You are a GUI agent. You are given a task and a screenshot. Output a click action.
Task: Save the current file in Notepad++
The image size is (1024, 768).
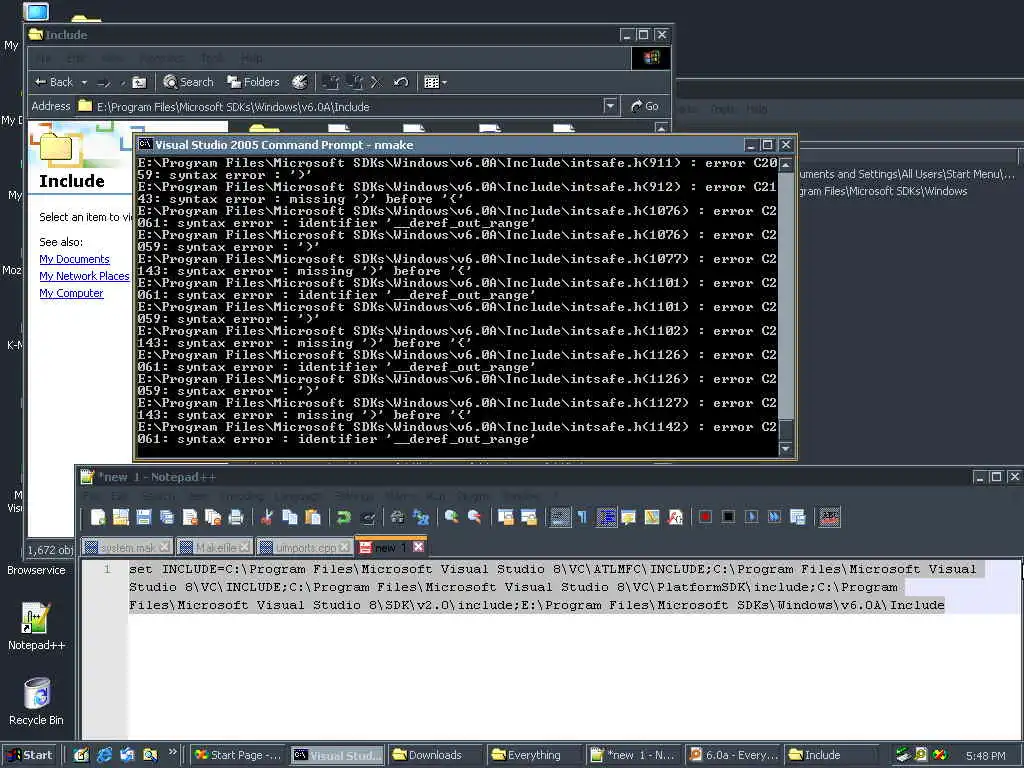144,518
